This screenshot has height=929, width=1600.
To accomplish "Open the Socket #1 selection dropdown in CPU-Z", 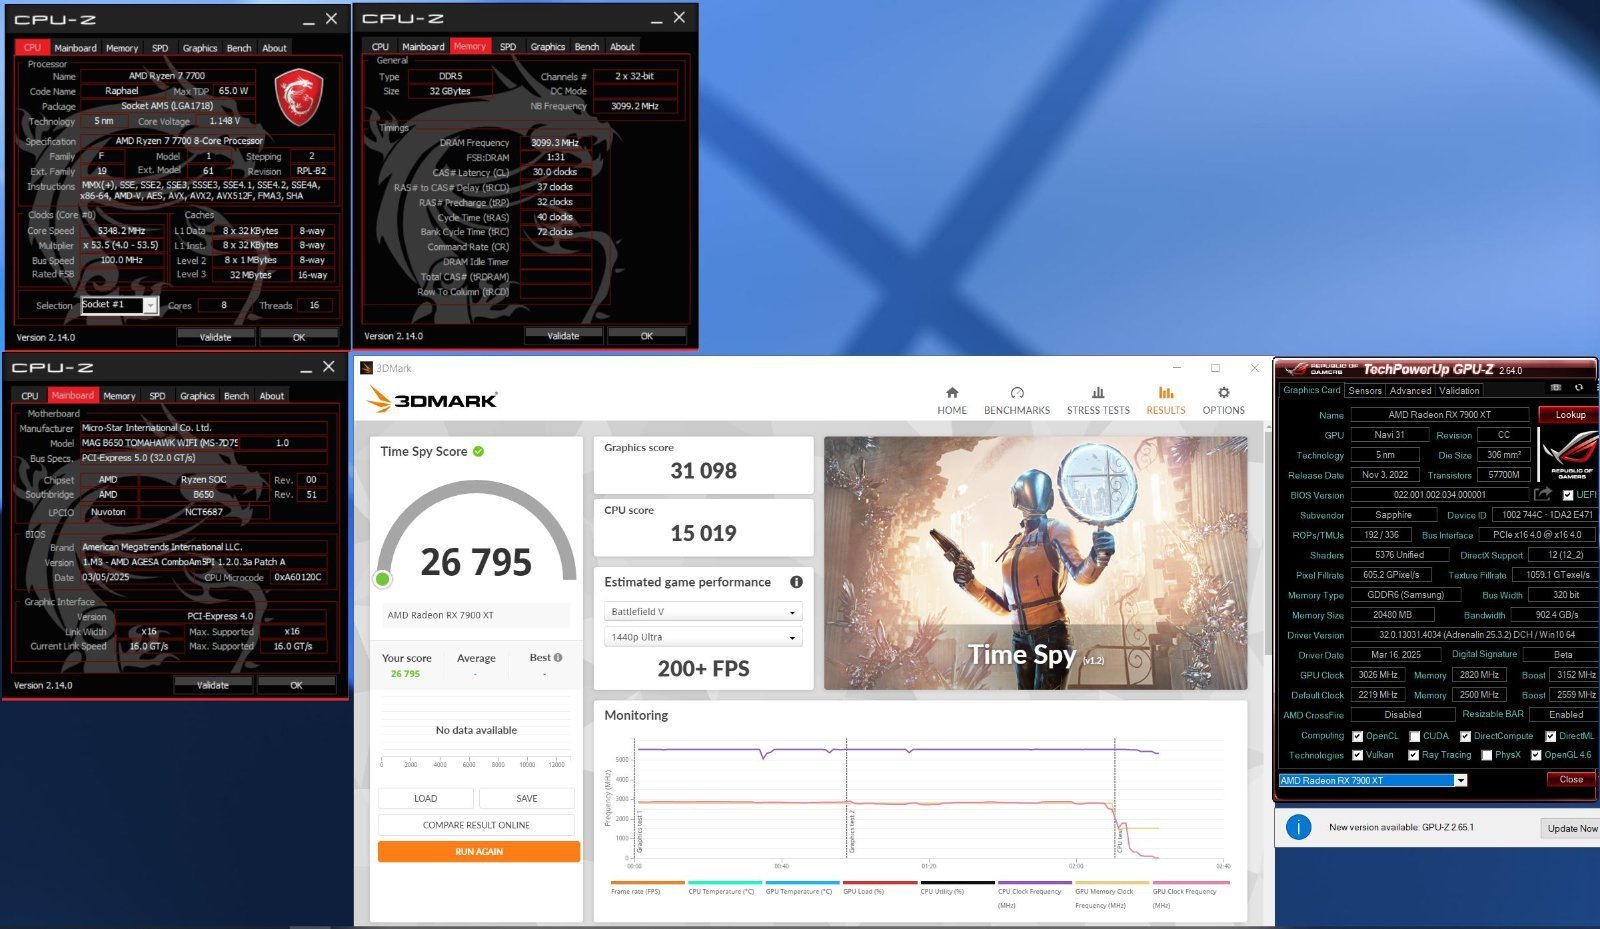I will point(120,305).
